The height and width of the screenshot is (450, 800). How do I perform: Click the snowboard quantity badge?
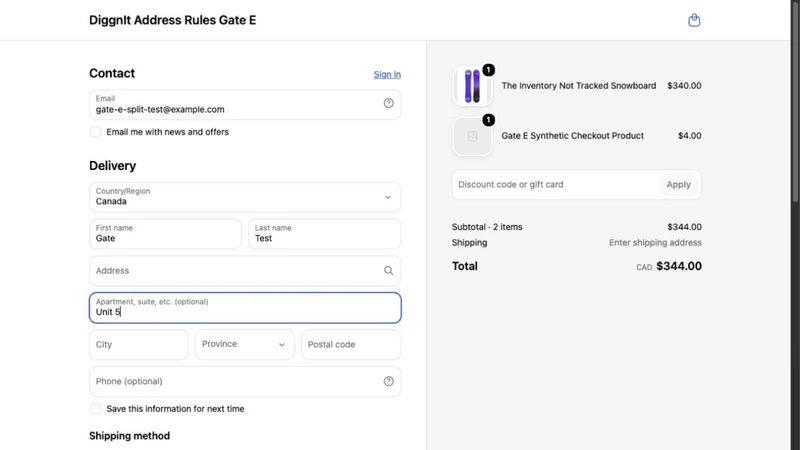pos(488,70)
